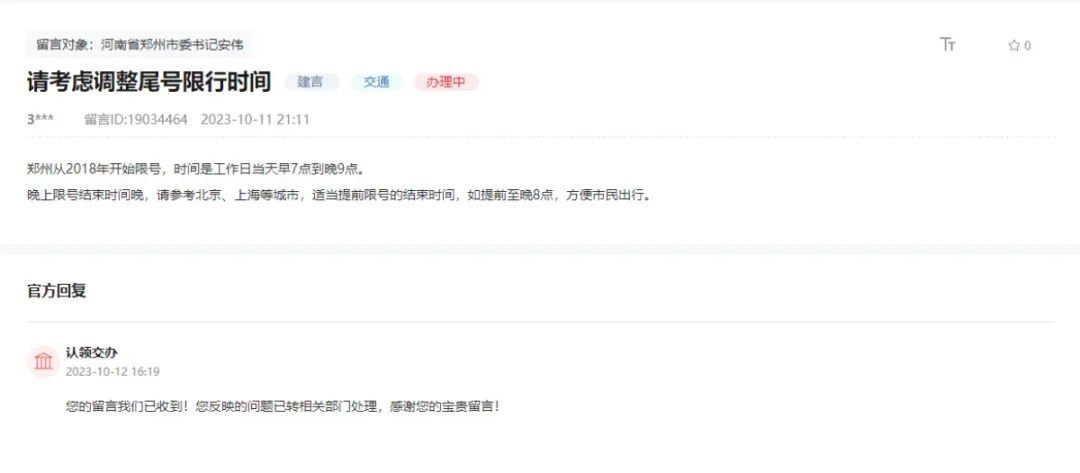Click the favorite count number 0

(1028, 46)
